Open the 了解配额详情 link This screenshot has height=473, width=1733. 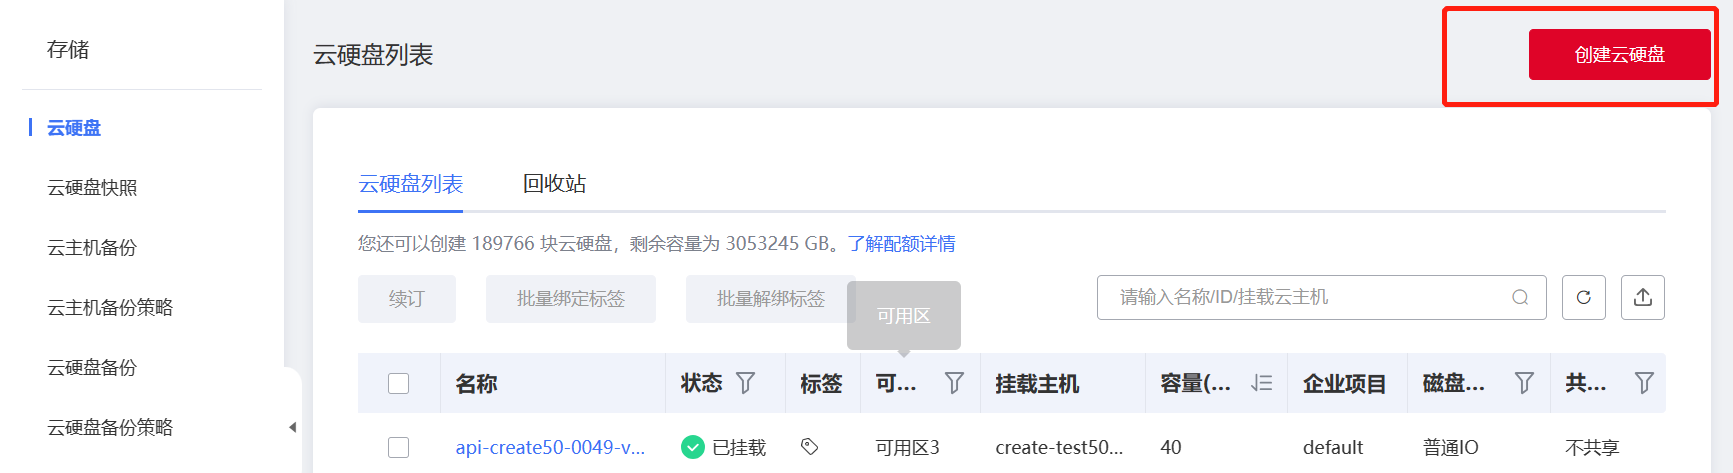tap(901, 244)
